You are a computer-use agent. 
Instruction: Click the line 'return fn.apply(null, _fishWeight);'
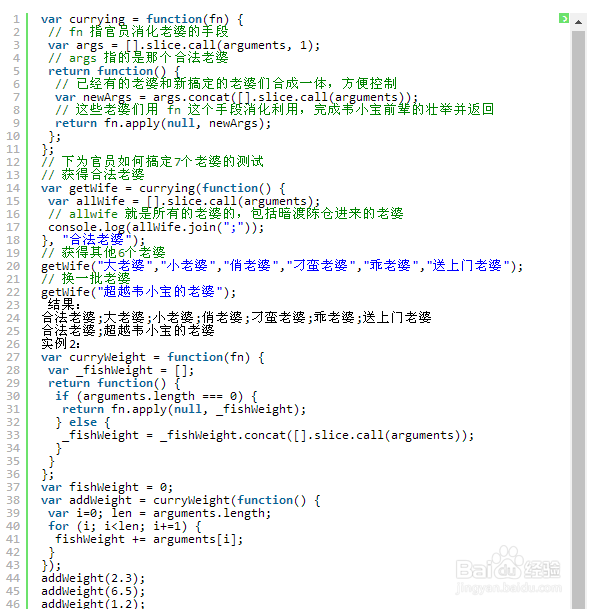tap(184, 409)
